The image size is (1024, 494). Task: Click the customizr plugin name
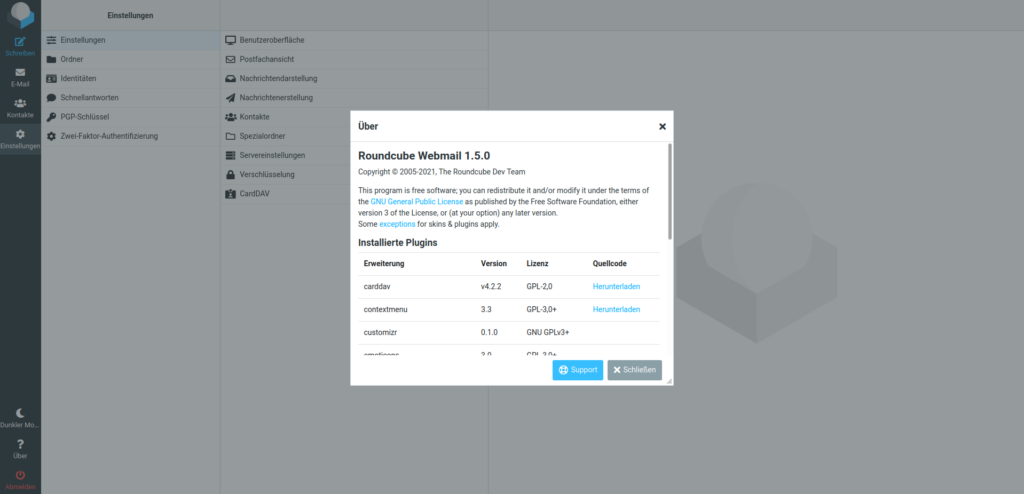click(x=381, y=332)
